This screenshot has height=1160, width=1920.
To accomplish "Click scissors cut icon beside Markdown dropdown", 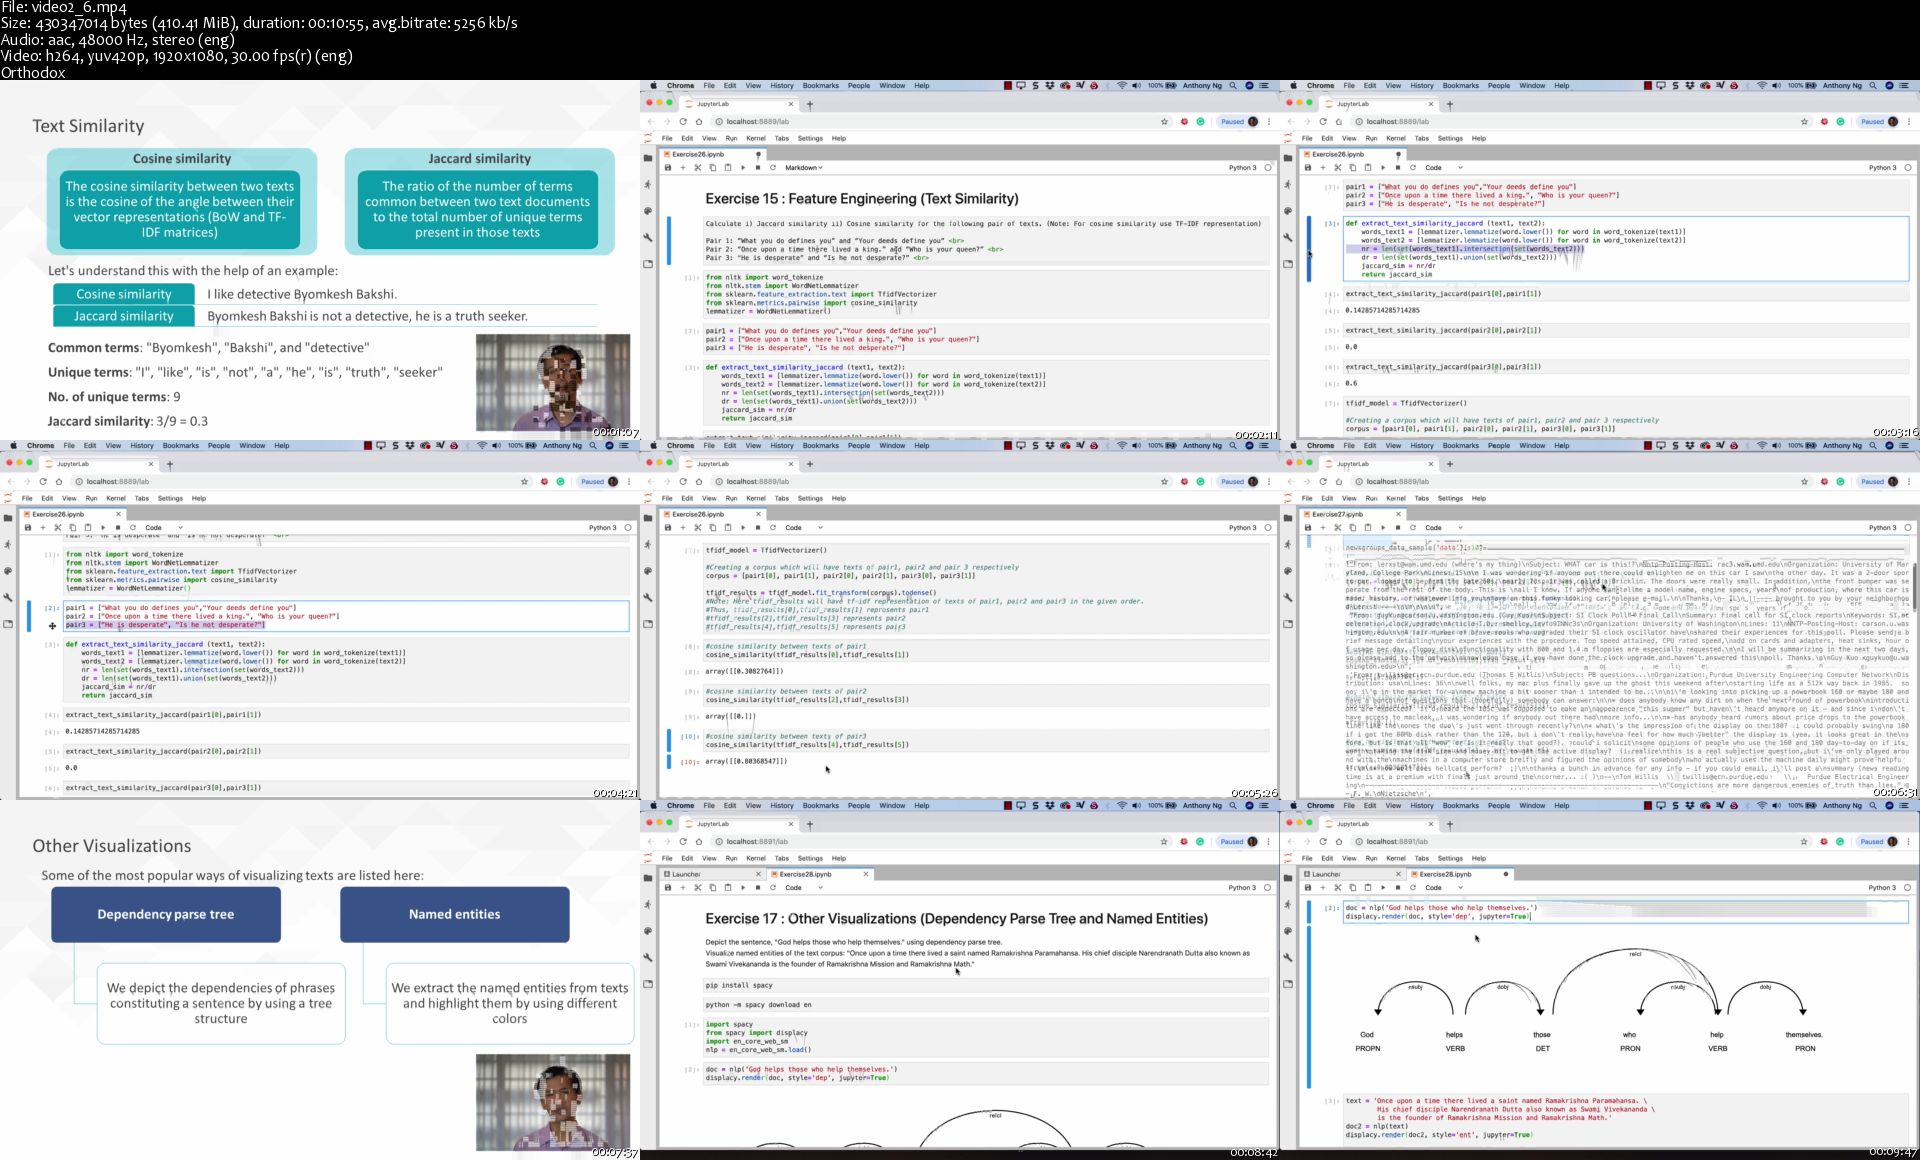I will tap(698, 168).
